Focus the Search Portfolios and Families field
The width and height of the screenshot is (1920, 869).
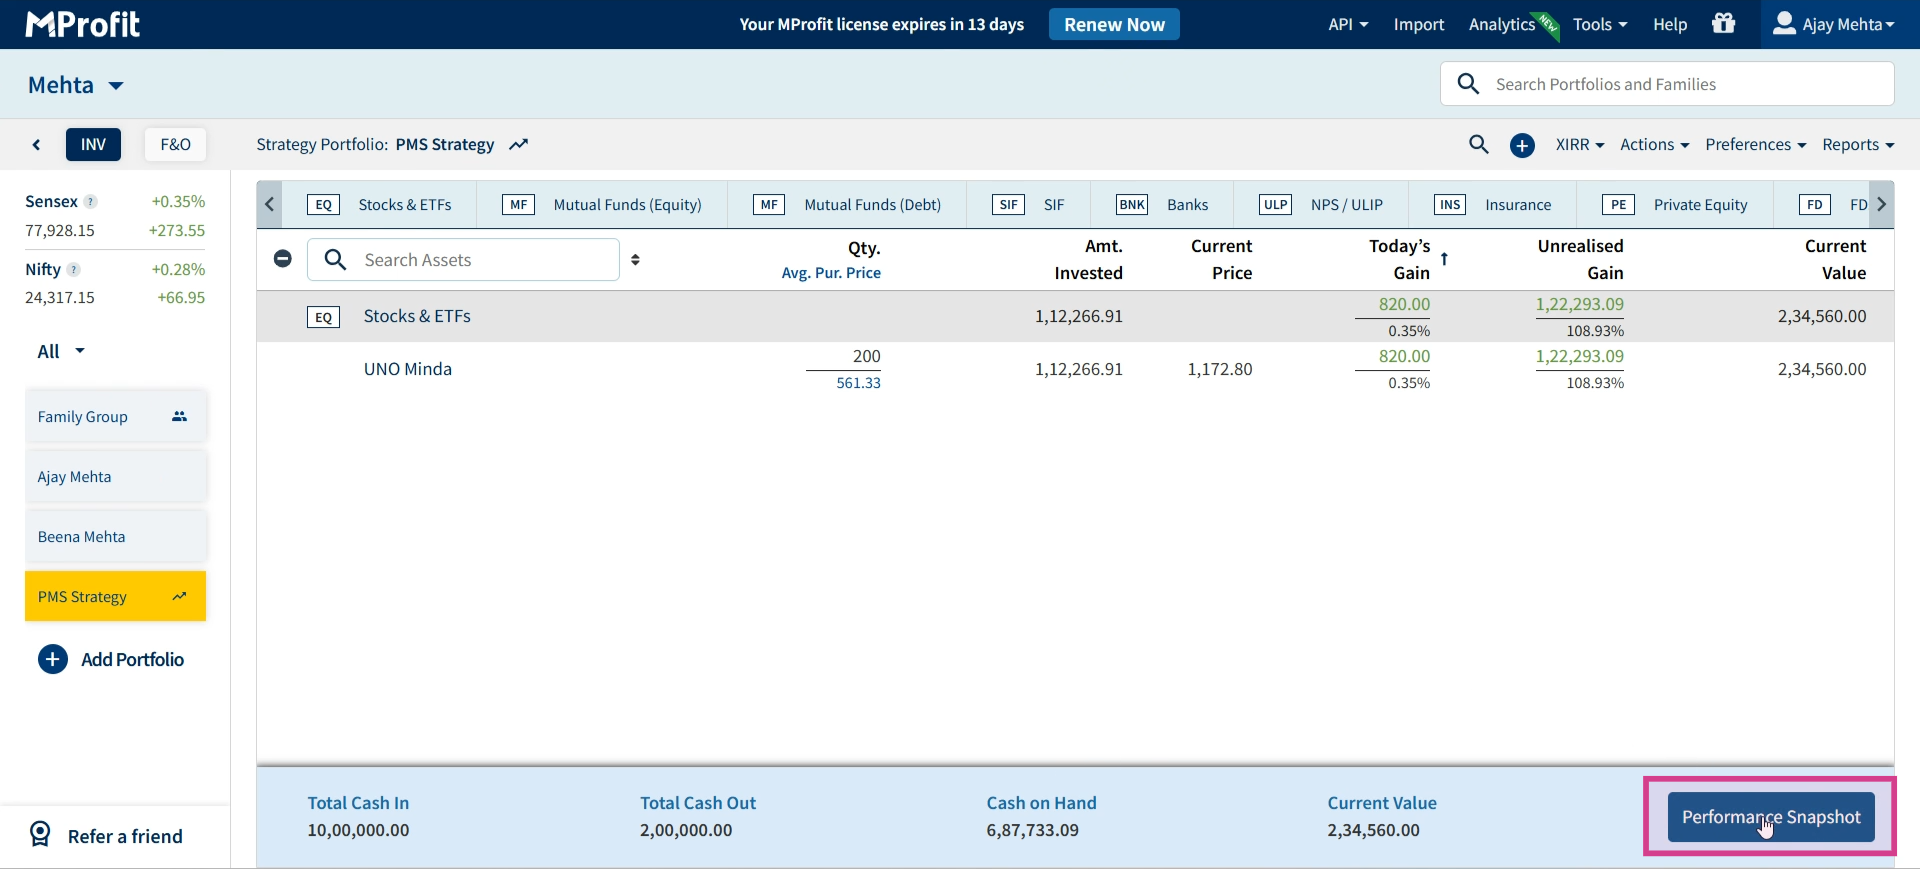coord(1667,84)
